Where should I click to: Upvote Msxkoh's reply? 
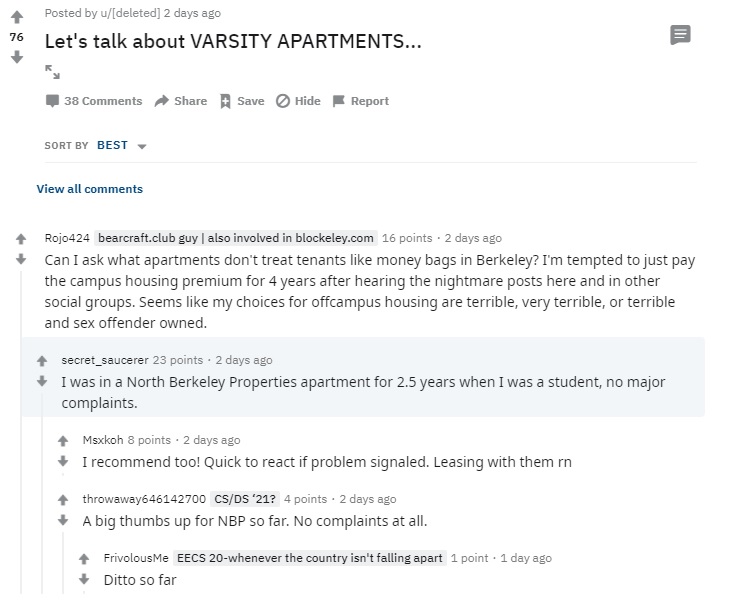pos(63,441)
